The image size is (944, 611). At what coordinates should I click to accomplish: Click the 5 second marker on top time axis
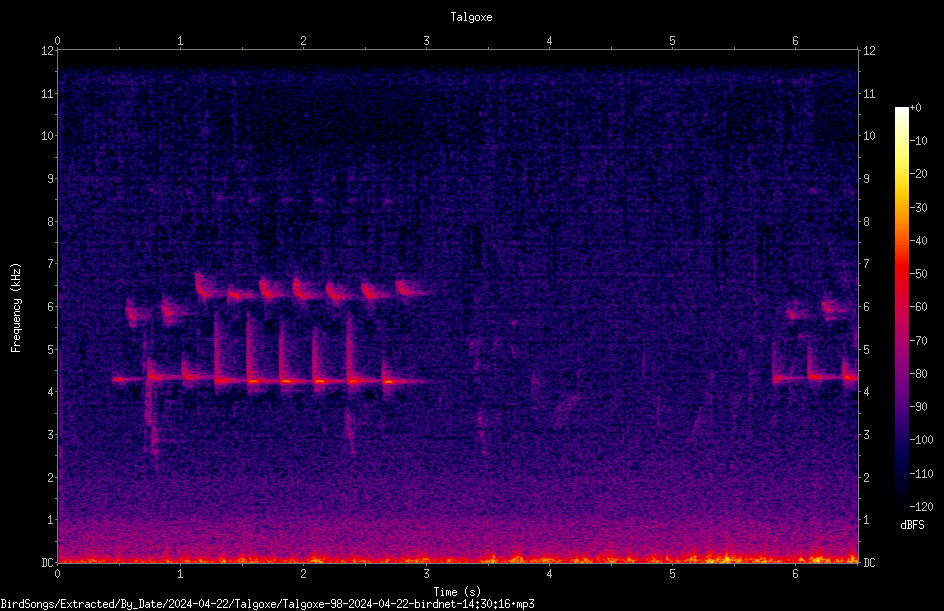point(672,41)
